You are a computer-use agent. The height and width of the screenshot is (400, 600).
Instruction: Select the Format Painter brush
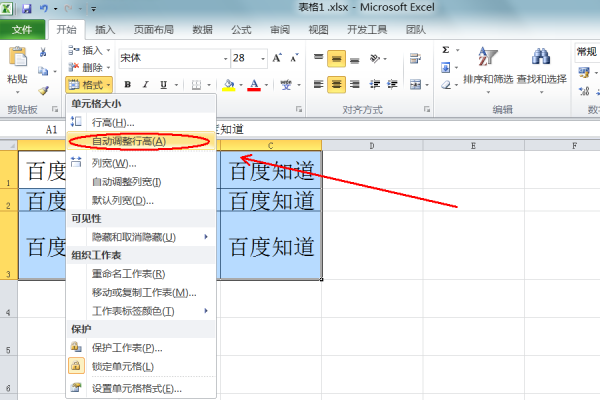click(x=43, y=90)
